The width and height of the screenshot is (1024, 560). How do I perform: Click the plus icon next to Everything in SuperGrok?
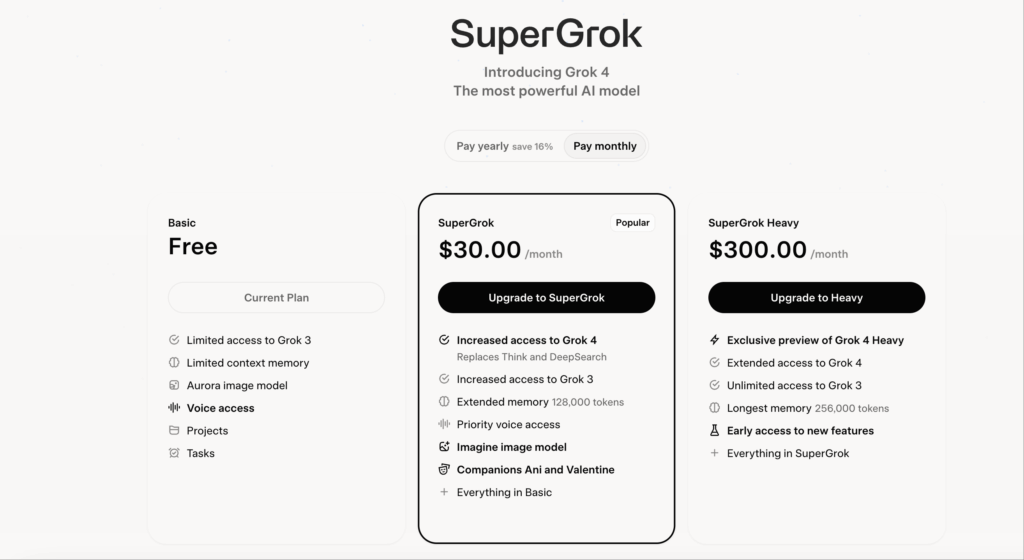(x=714, y=453)
